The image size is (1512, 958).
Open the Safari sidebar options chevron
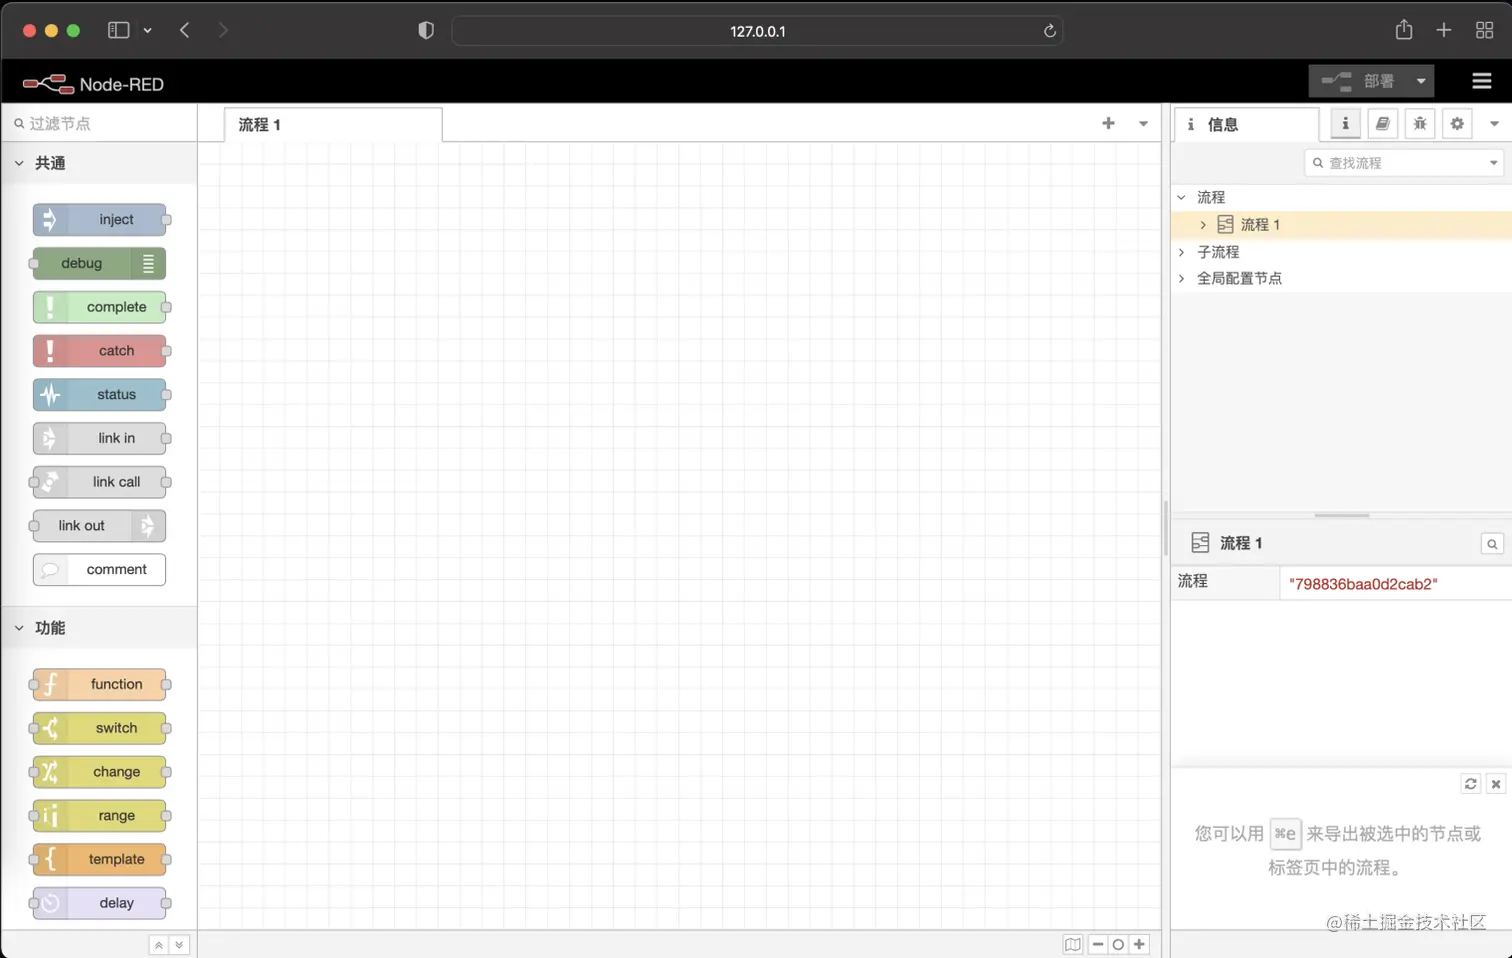pyautogui.click(x=147, y=31)
